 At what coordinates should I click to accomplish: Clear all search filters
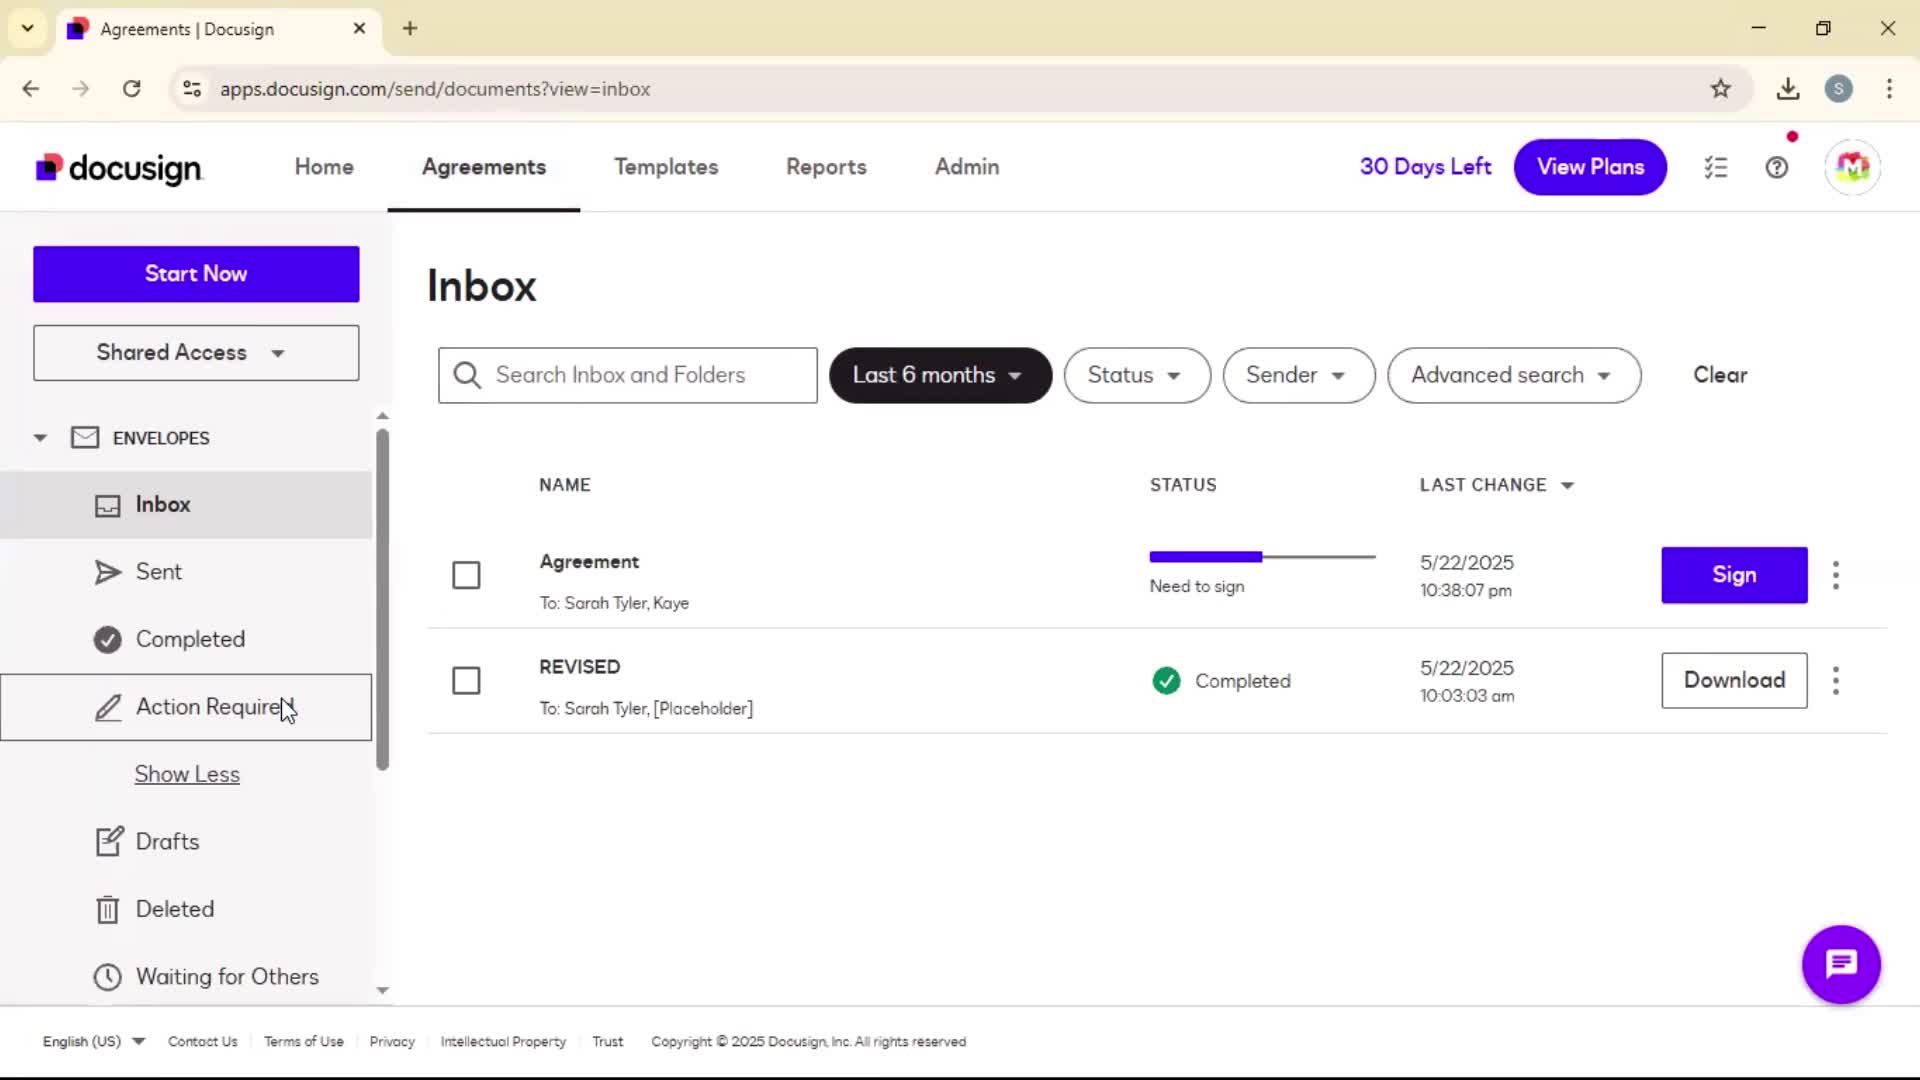[1720, 375]
